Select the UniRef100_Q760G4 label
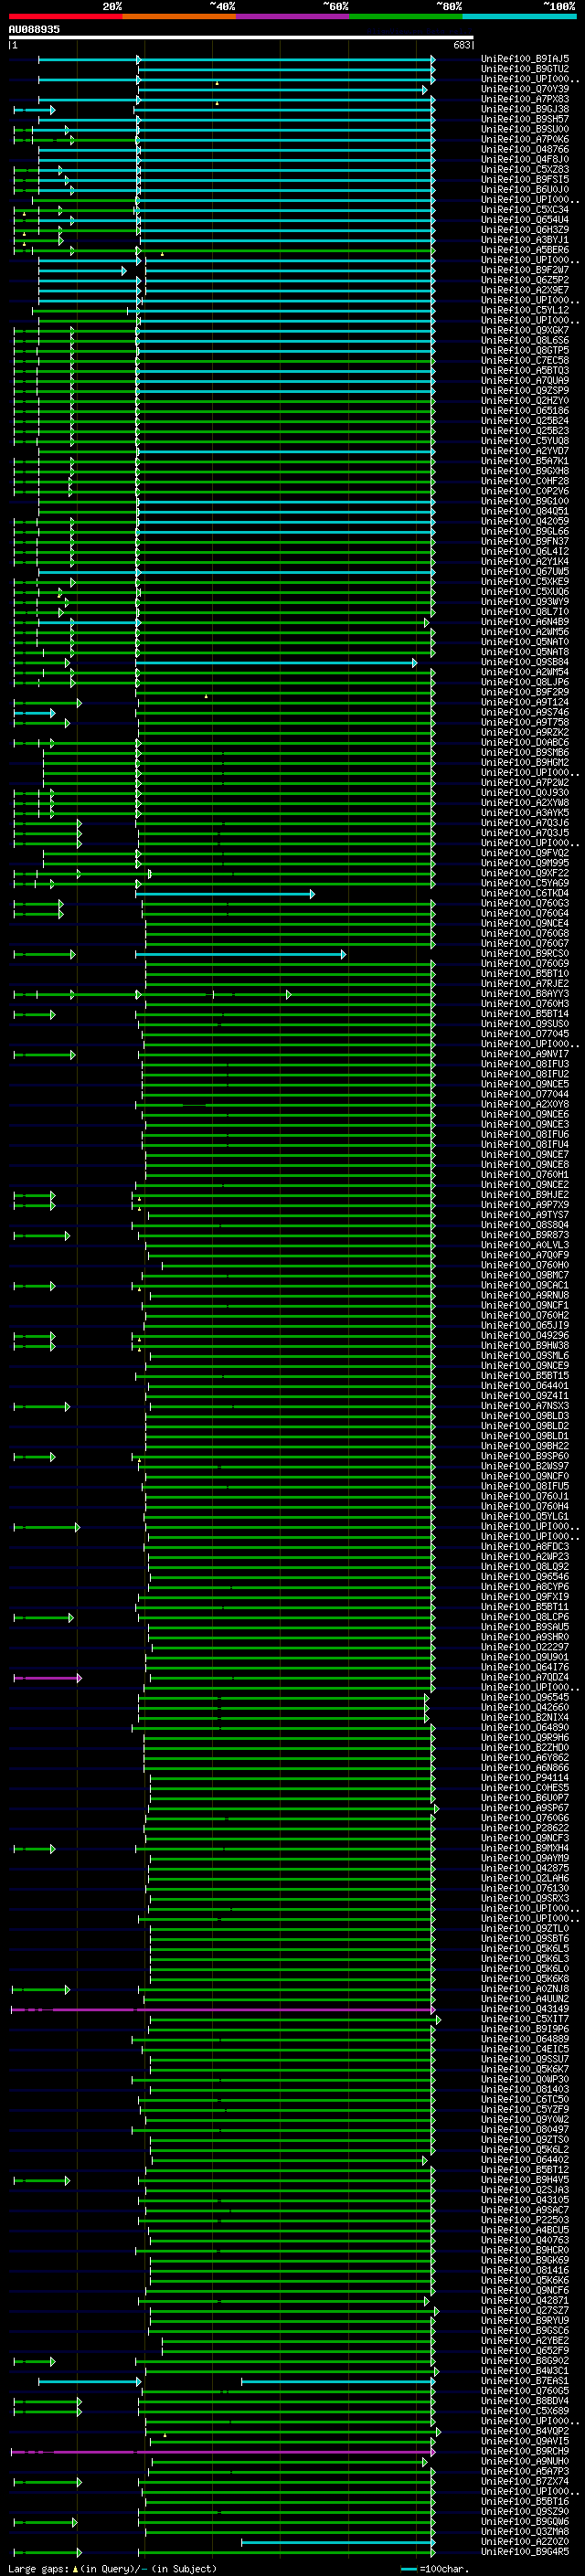 (525, 913)
